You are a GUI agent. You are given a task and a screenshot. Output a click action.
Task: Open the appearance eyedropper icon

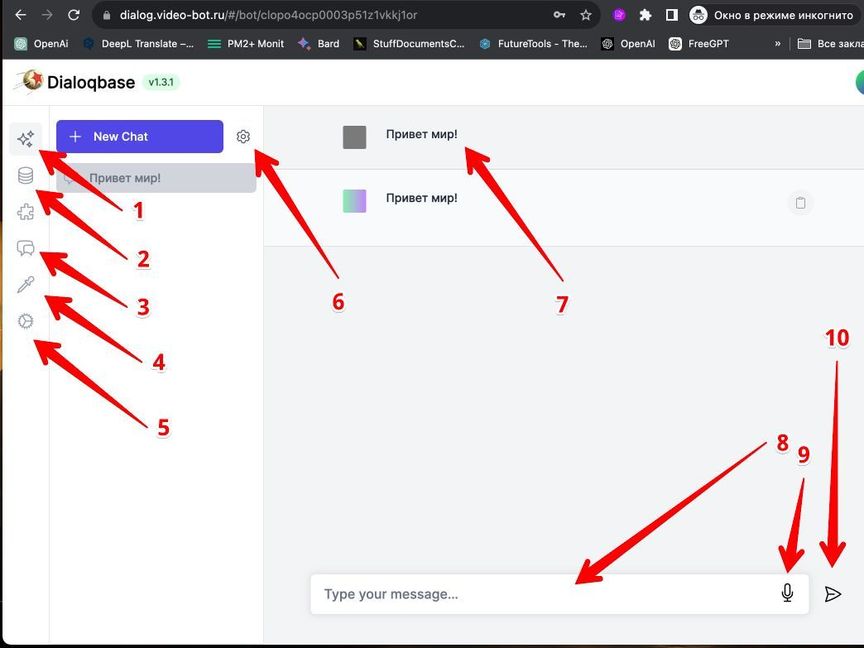pos(25,285)
